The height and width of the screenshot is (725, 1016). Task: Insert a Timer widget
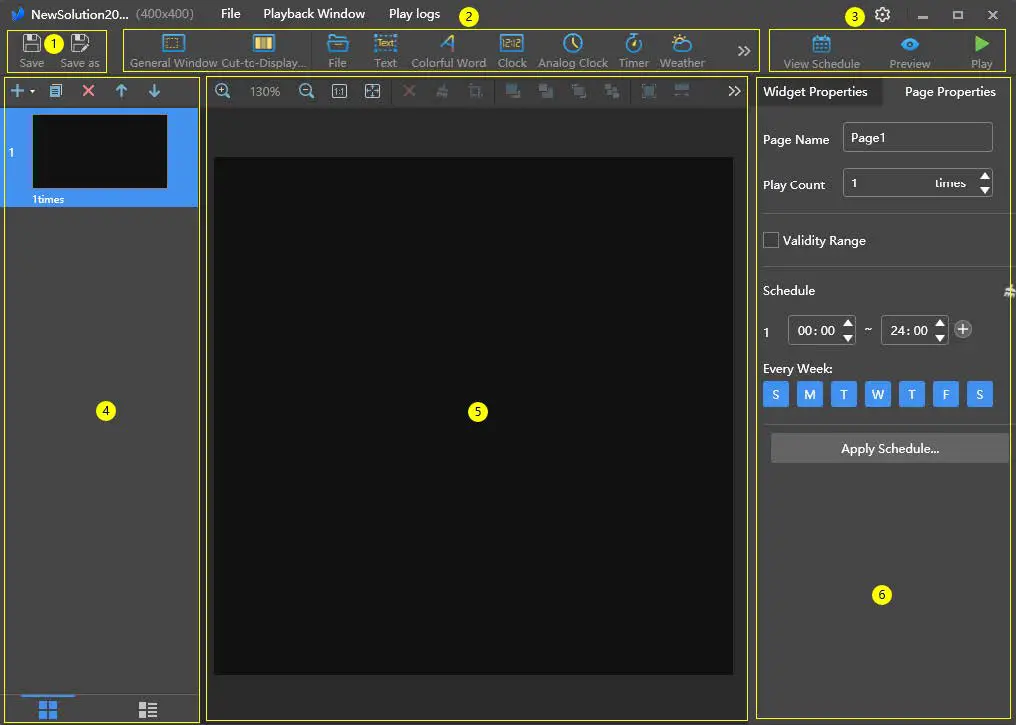point(634,49)
